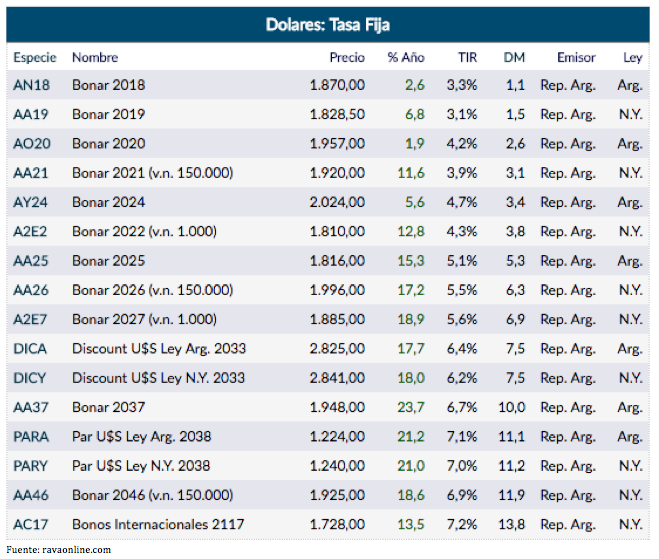Click the 2.841,00 price cell
Viewport: 659px width, 559px height.
337,378
